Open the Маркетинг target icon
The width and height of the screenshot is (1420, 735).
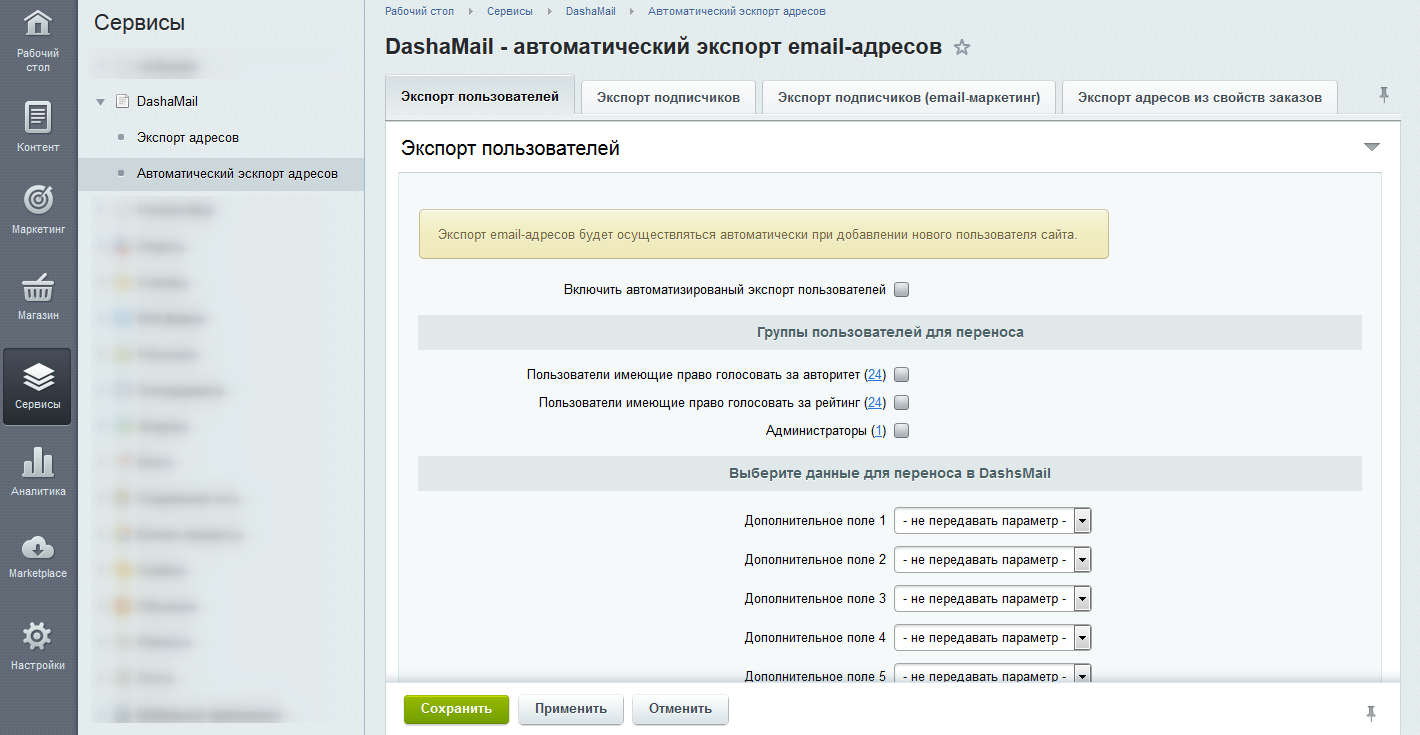coord(38,200)
